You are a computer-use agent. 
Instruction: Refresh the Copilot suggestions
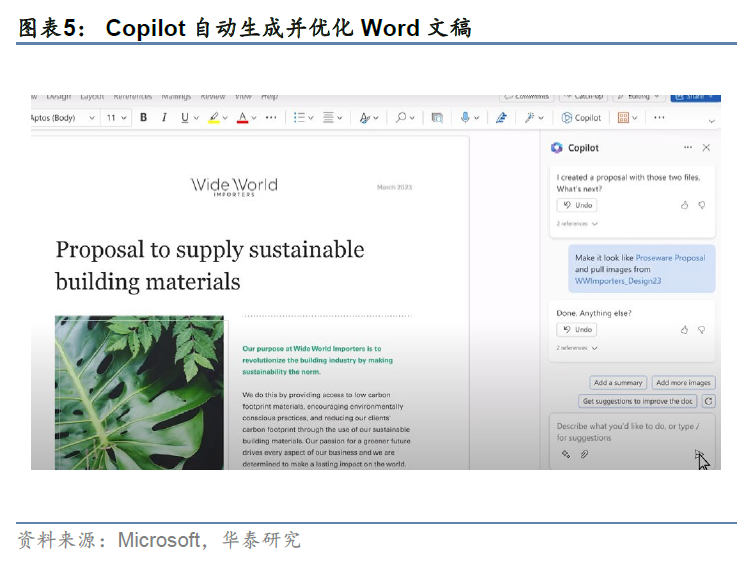pos(708,401)
